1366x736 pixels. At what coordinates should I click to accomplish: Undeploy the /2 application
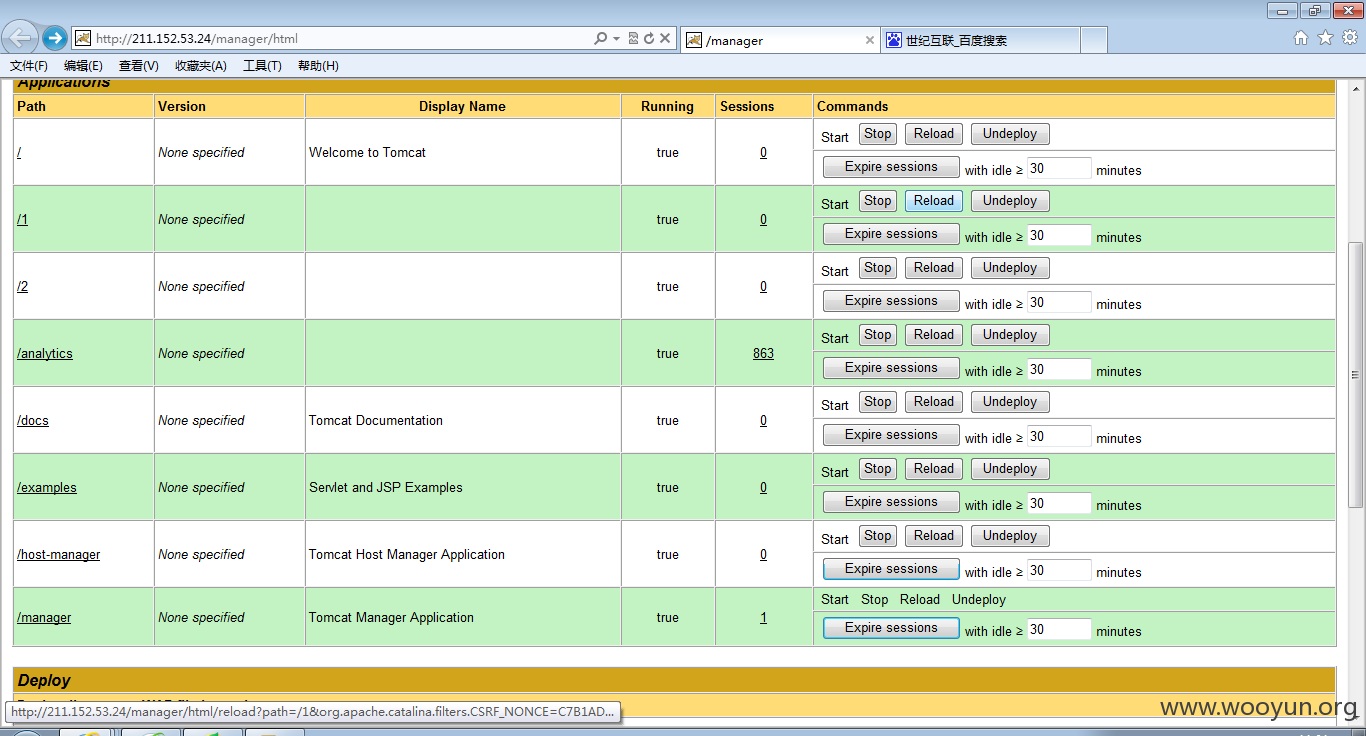[1010, 268]
